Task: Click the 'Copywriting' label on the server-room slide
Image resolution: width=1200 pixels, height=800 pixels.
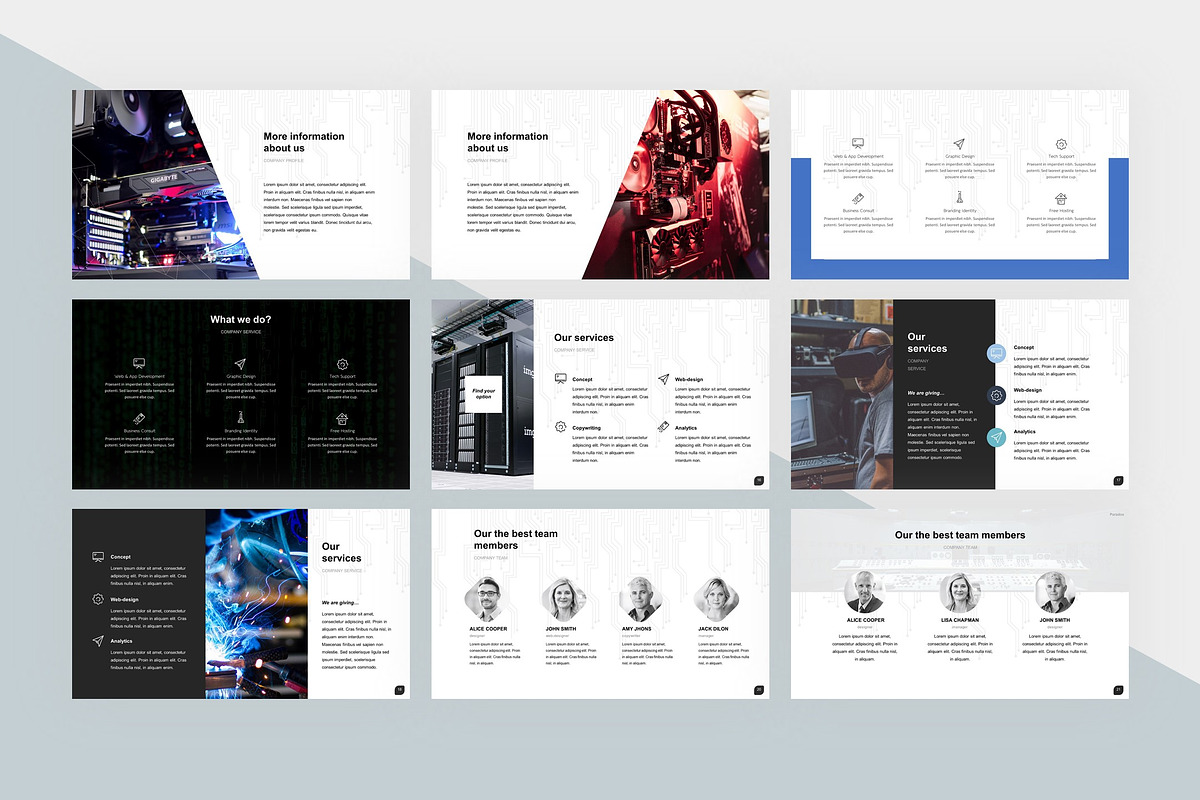Action: tap(587, 428)
